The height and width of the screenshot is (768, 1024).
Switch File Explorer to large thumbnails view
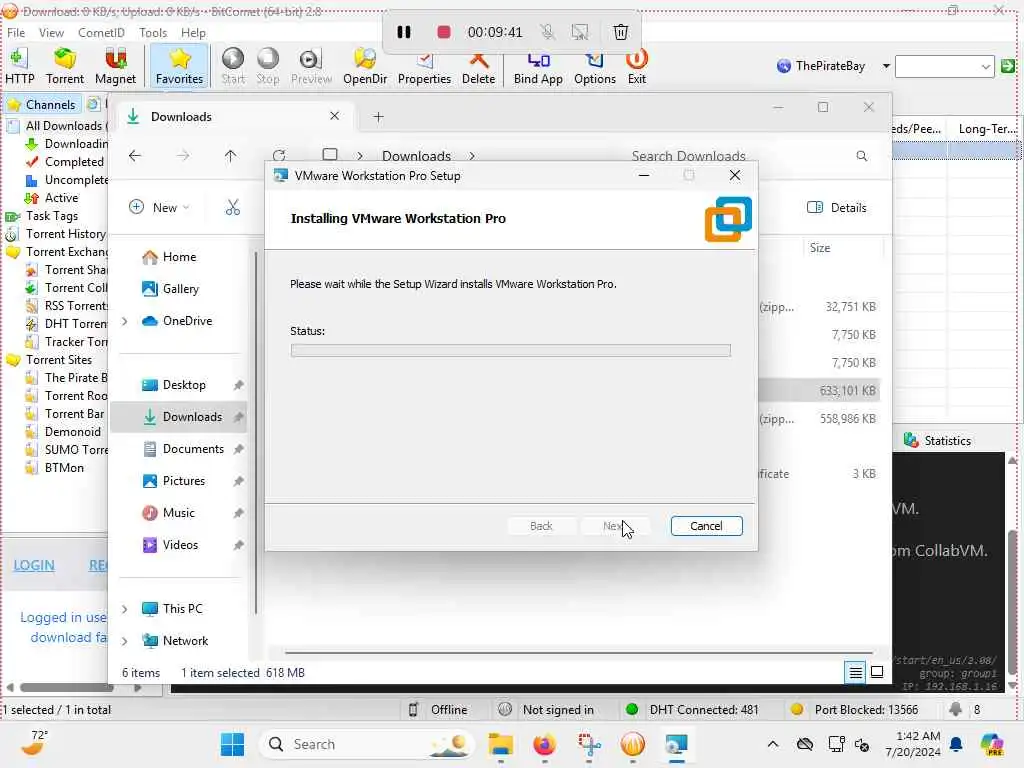tap(877, 672)
